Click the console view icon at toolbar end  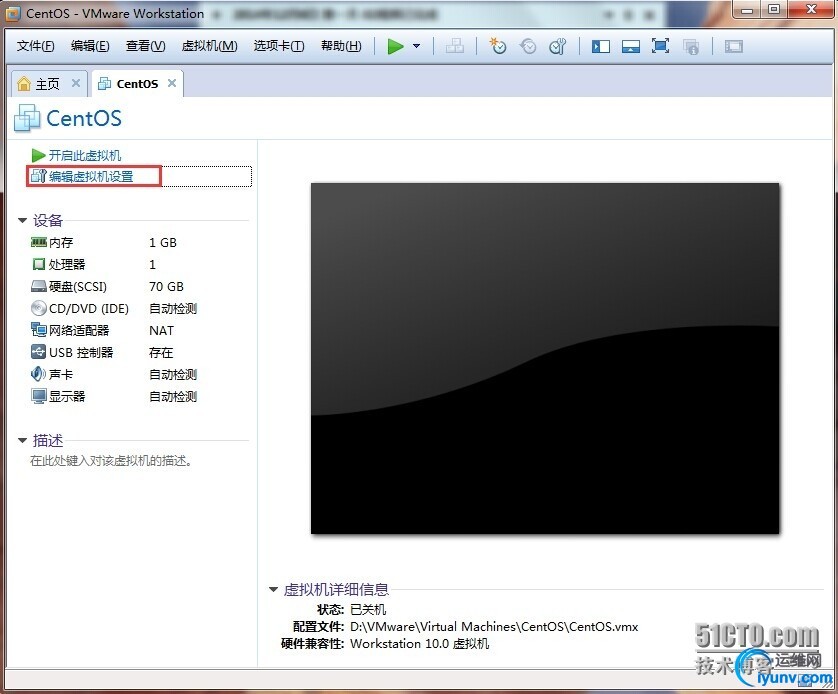tap(734, 46)
